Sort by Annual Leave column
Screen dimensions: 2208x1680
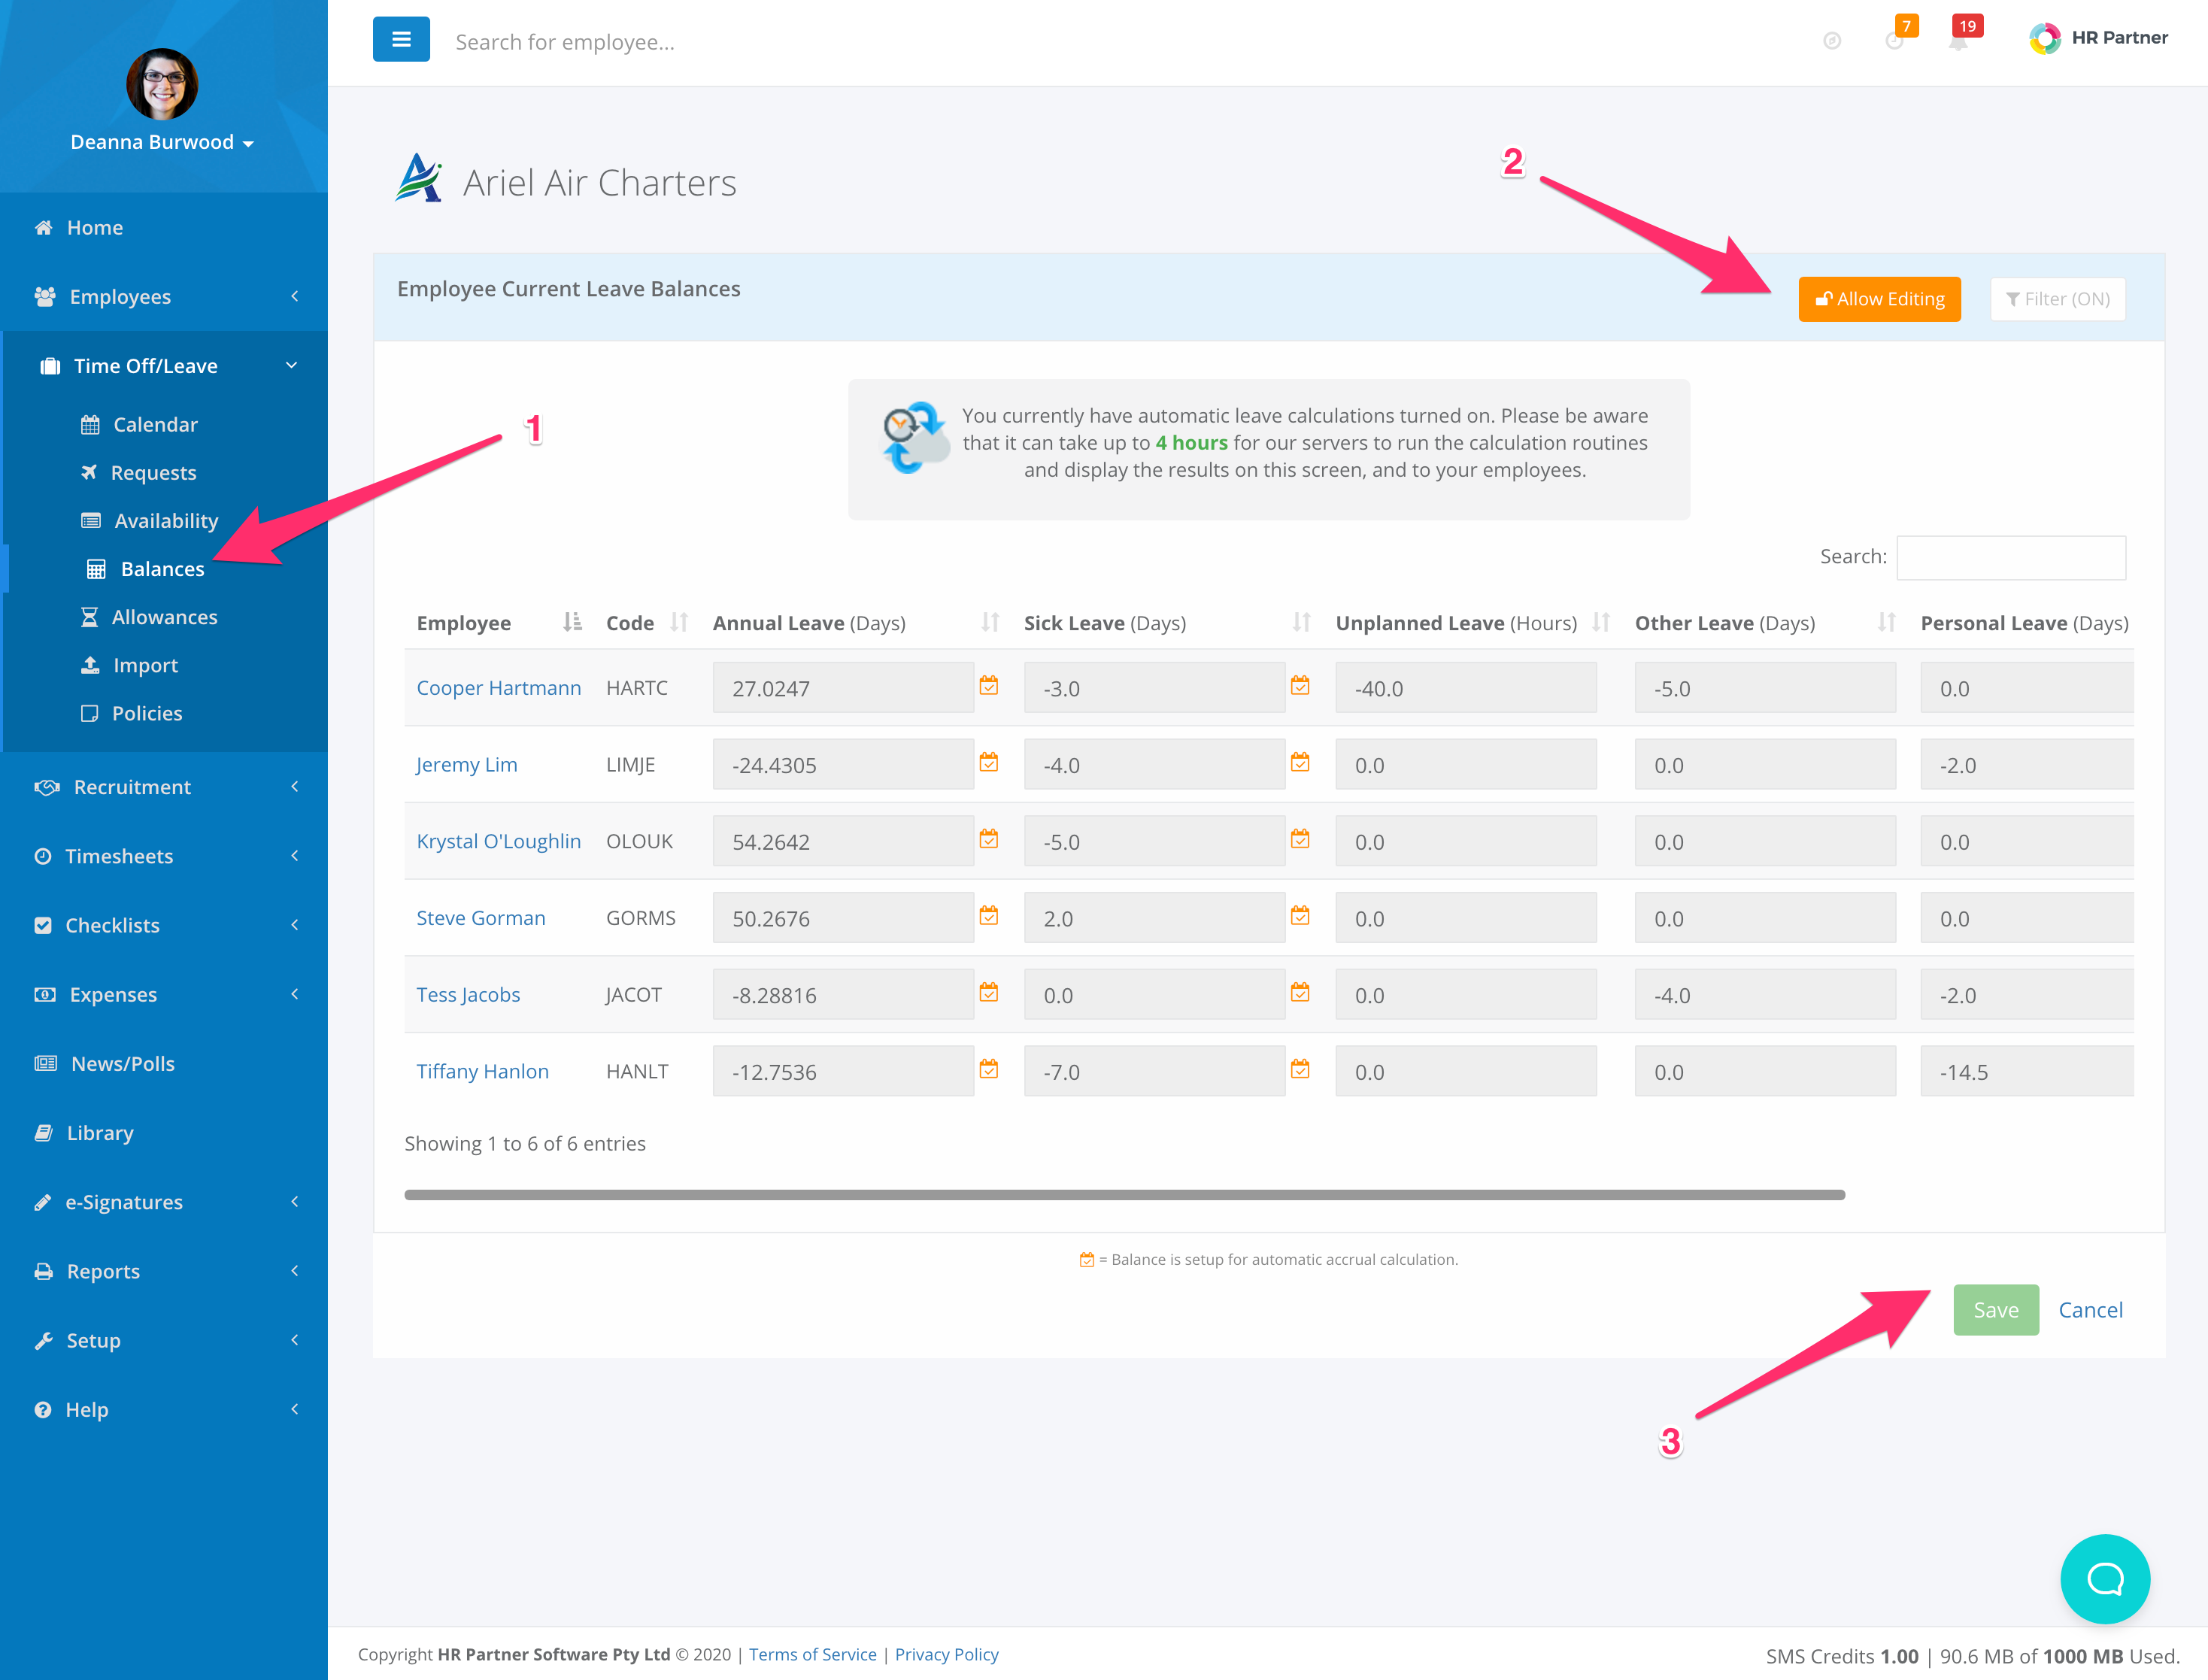pos(856,623)
